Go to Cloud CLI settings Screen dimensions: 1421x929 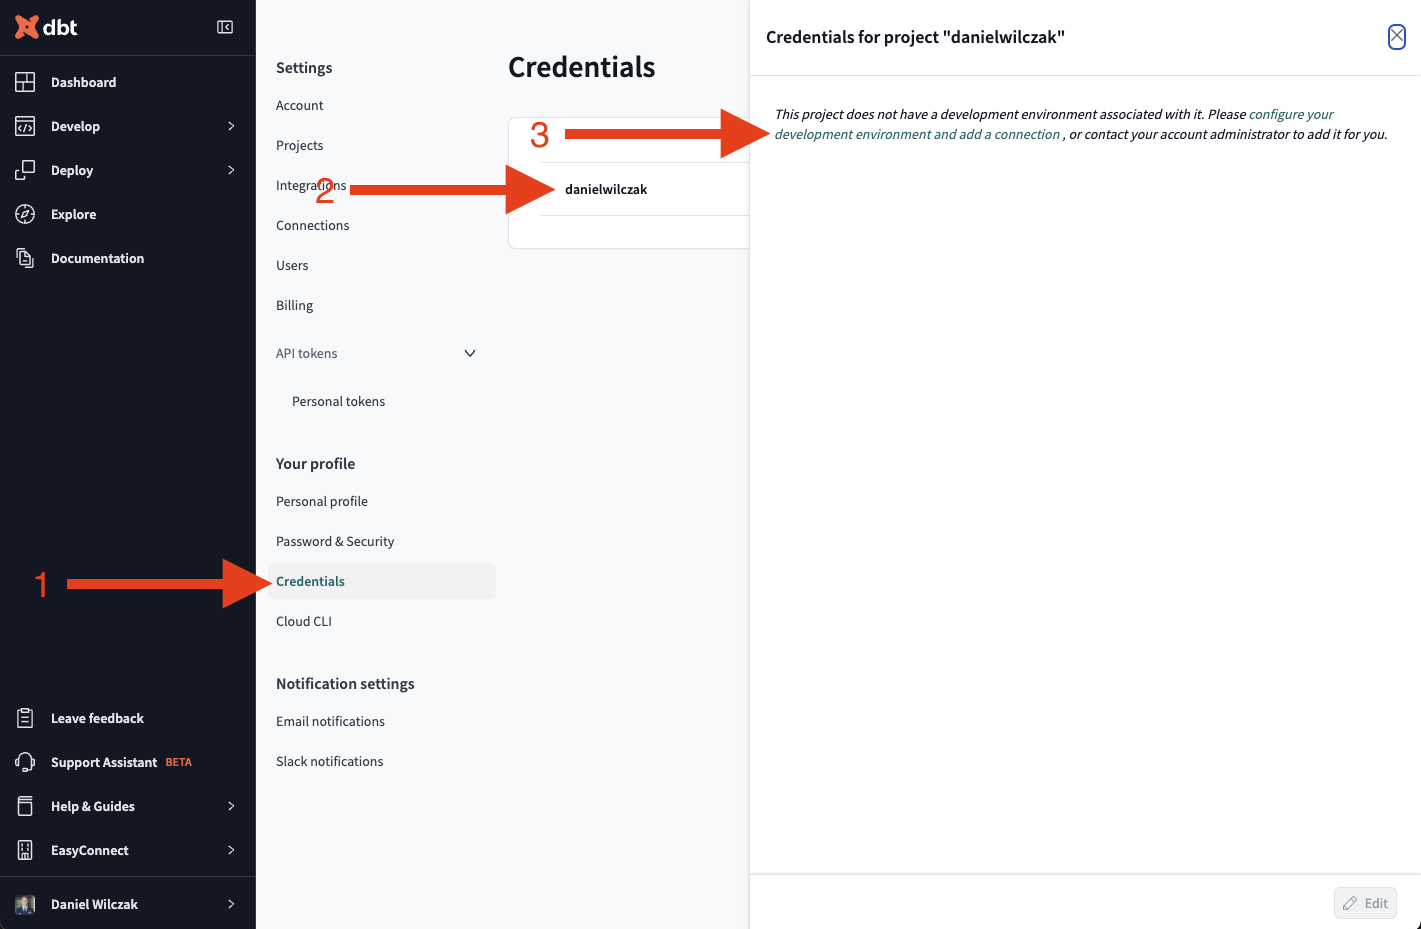[x=304, y=621]
